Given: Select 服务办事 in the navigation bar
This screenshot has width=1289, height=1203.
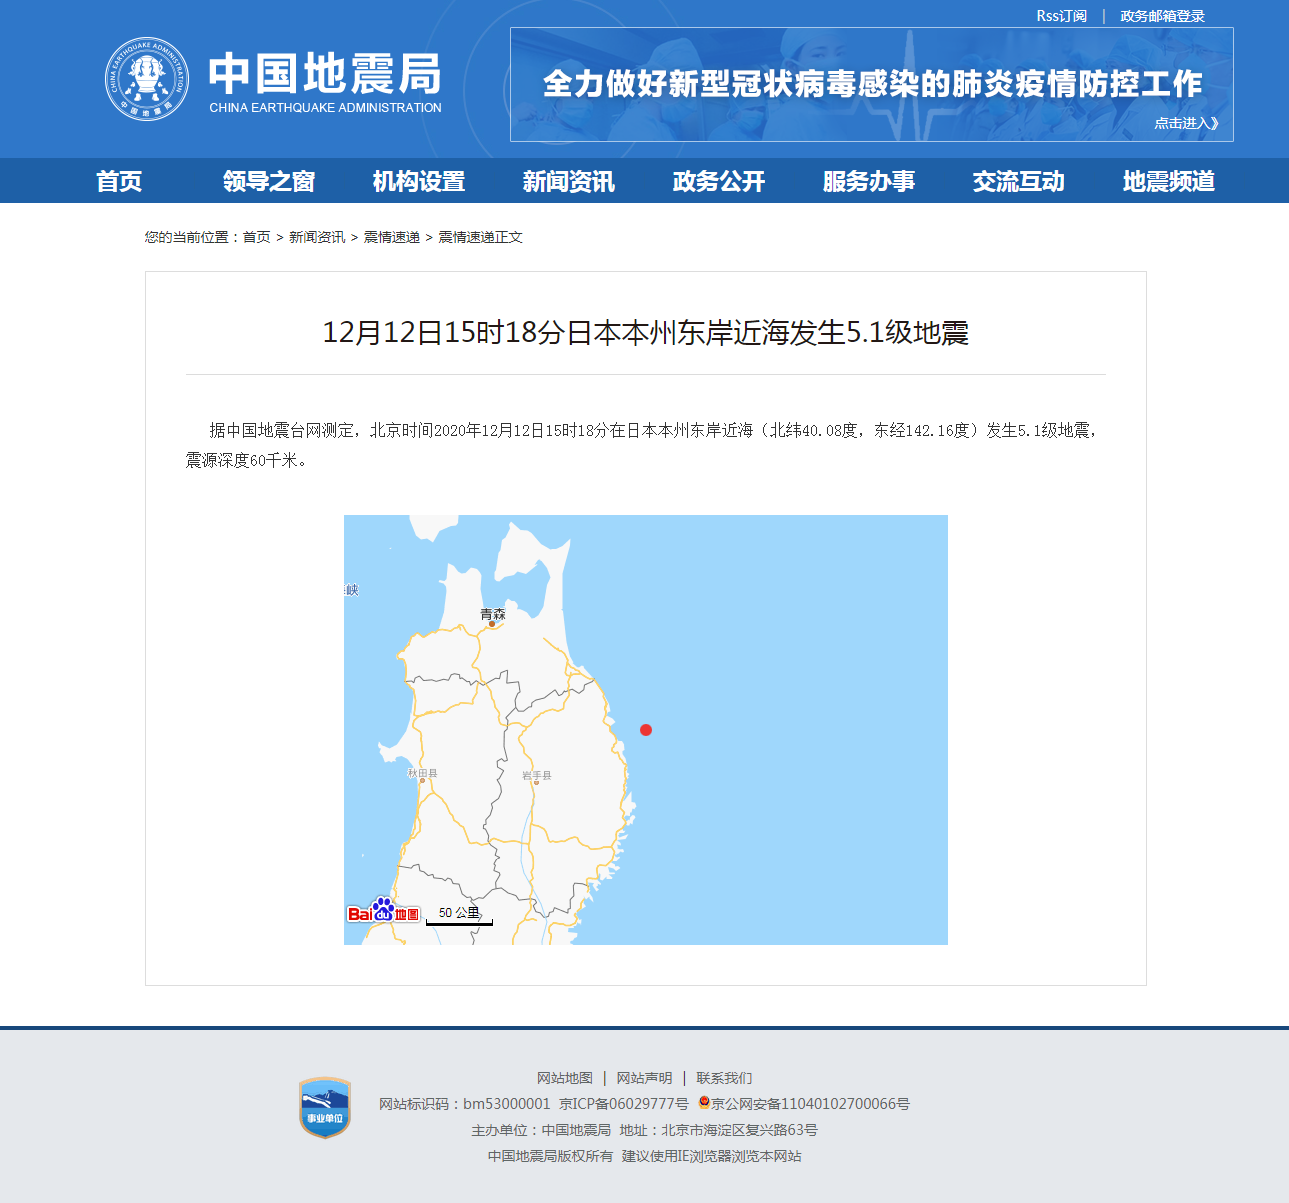Looking at the screenshot, I should click(868, 181).
